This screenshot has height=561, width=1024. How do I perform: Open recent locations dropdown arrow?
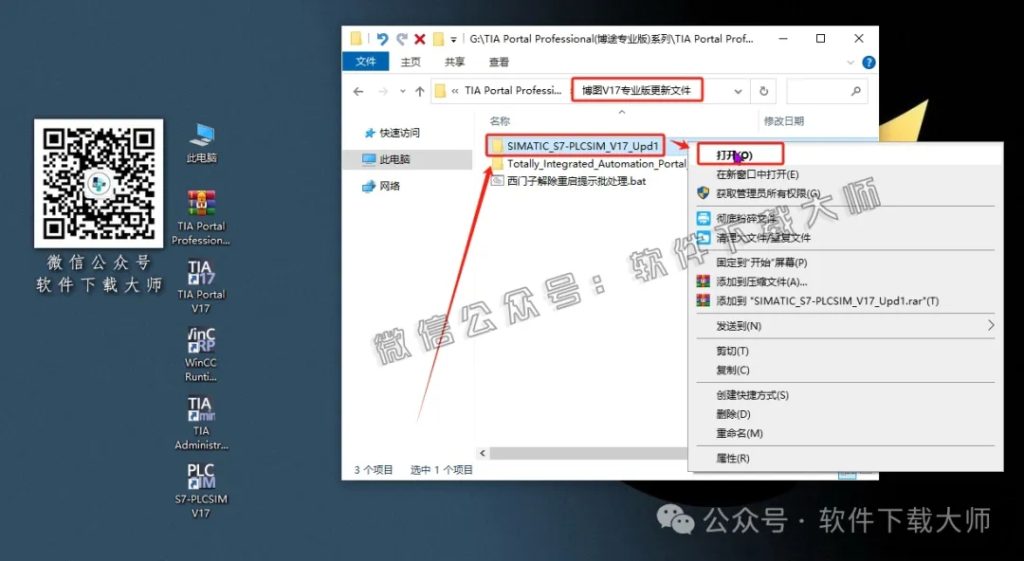click(403, 91)
